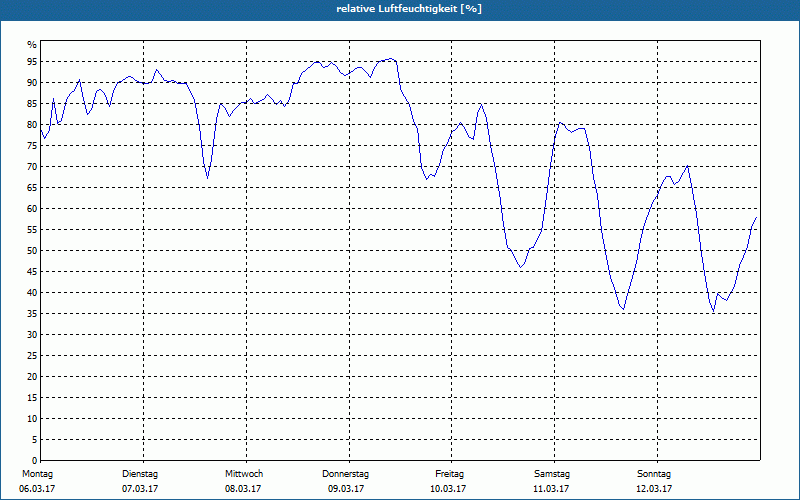This screenshot has height=500, width=800.
Task: Click the '30' y-axis value
Action: (32, 335)
